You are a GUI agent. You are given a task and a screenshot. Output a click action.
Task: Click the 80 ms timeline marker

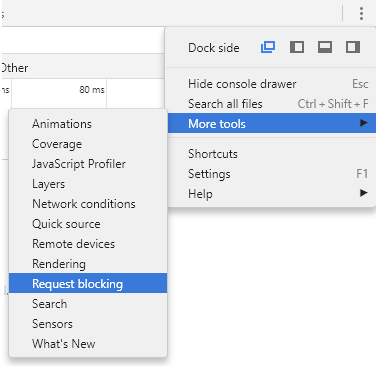[92, 90]
